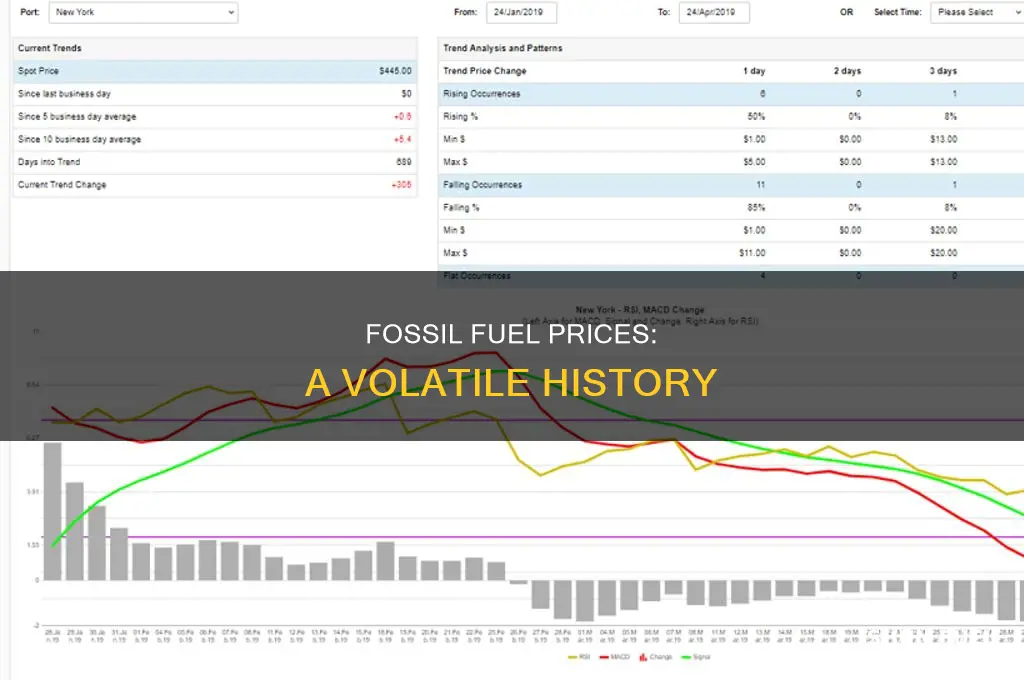Open the Port dropdown showing New York
This screenshot has width=1024, height=680.
coord(143,12)
